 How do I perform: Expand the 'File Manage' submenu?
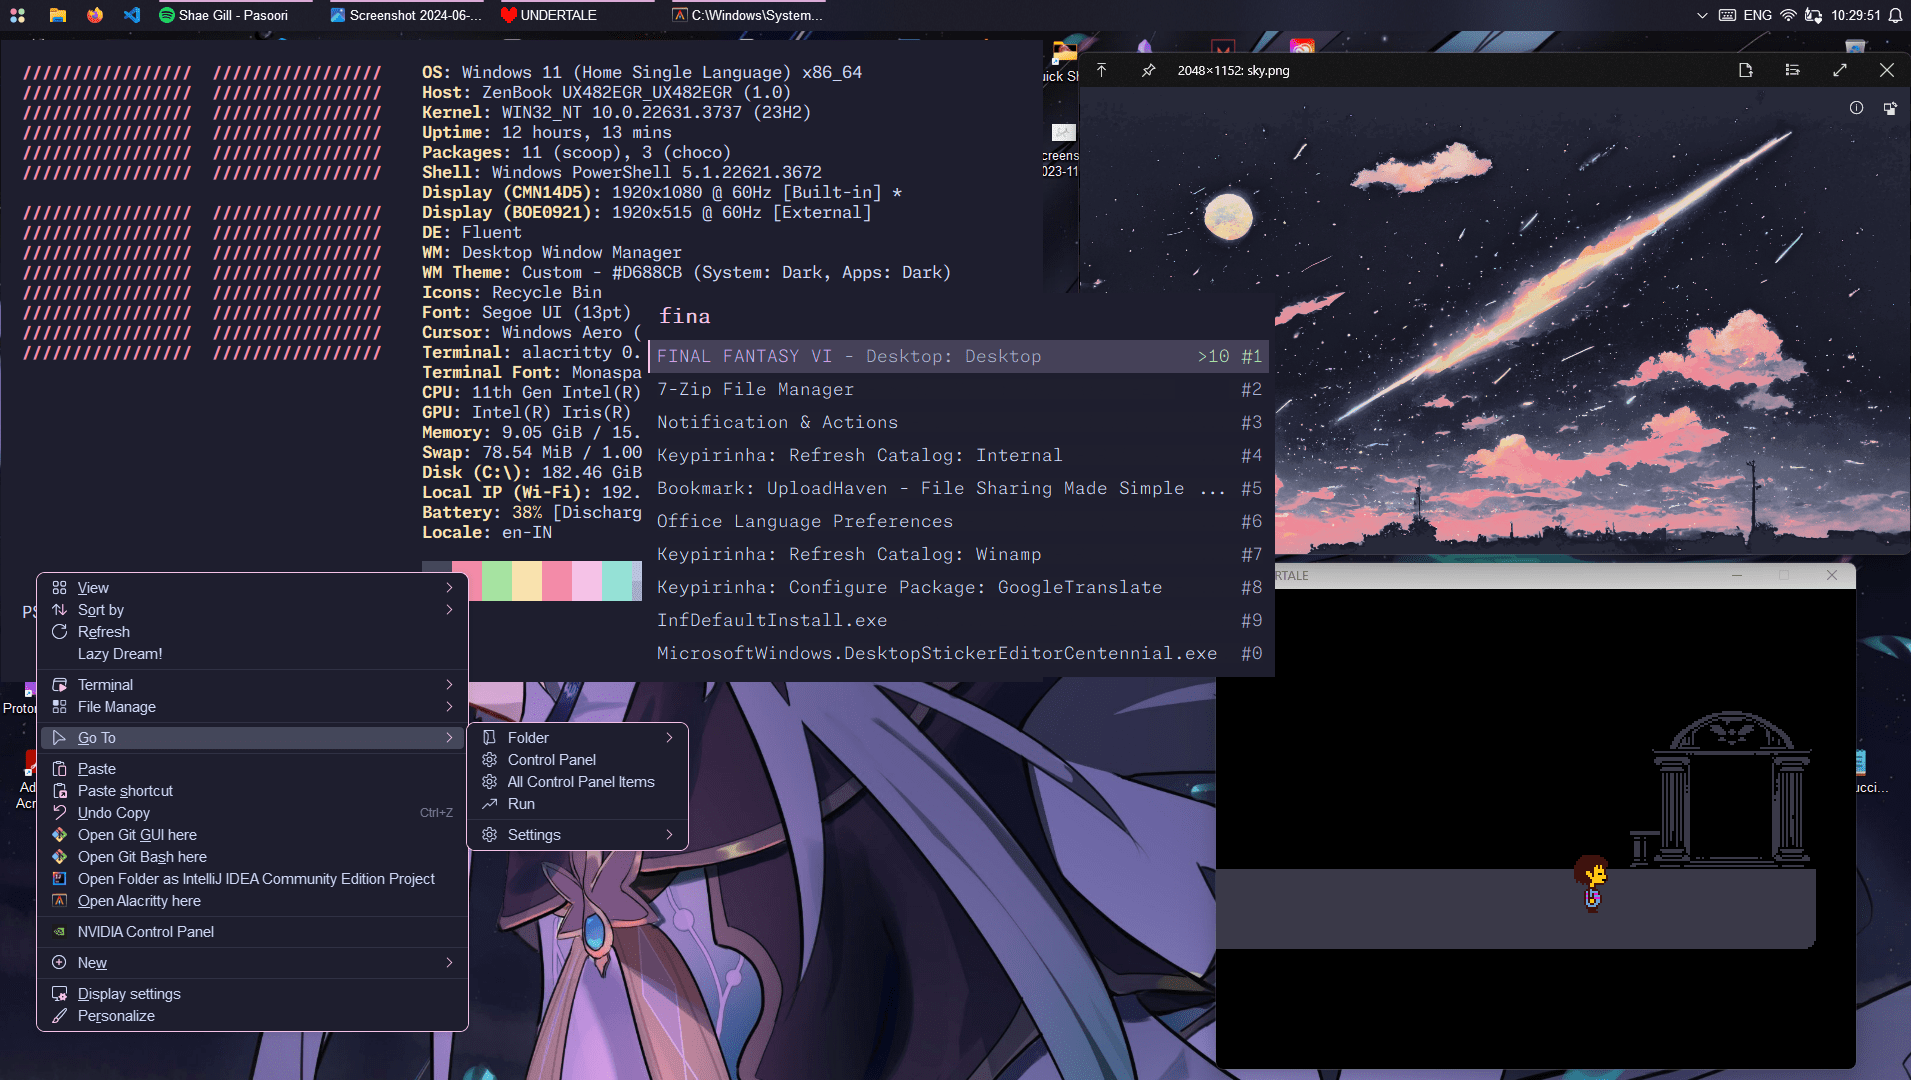point(252,707)
